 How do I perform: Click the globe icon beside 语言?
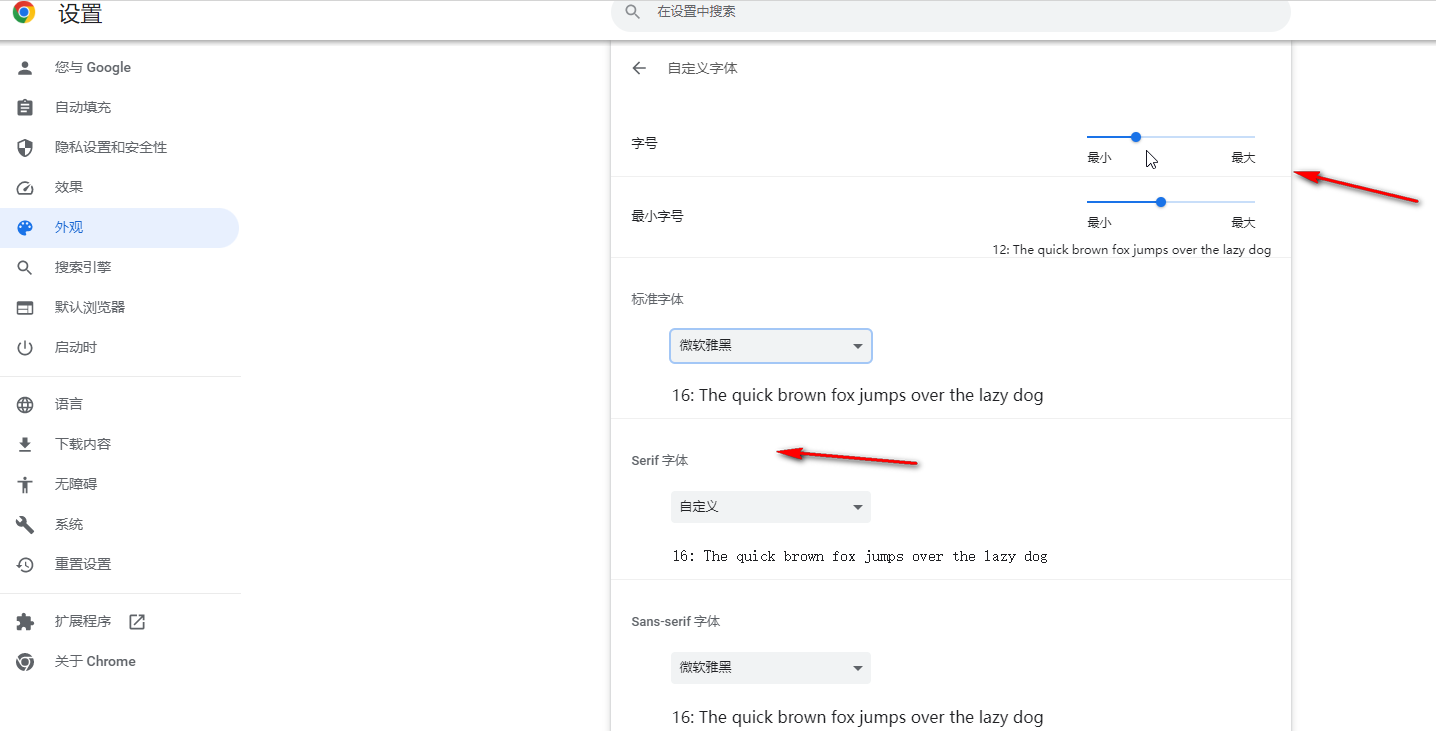point(25,405)
